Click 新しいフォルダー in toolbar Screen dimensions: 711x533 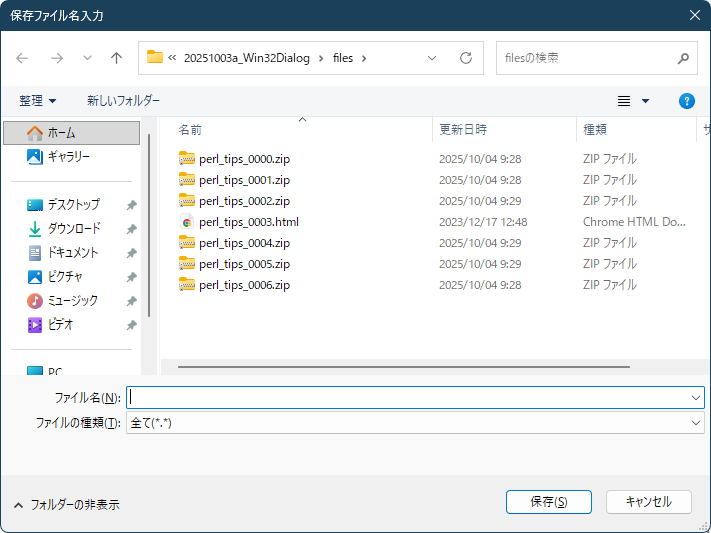[123, 101]
